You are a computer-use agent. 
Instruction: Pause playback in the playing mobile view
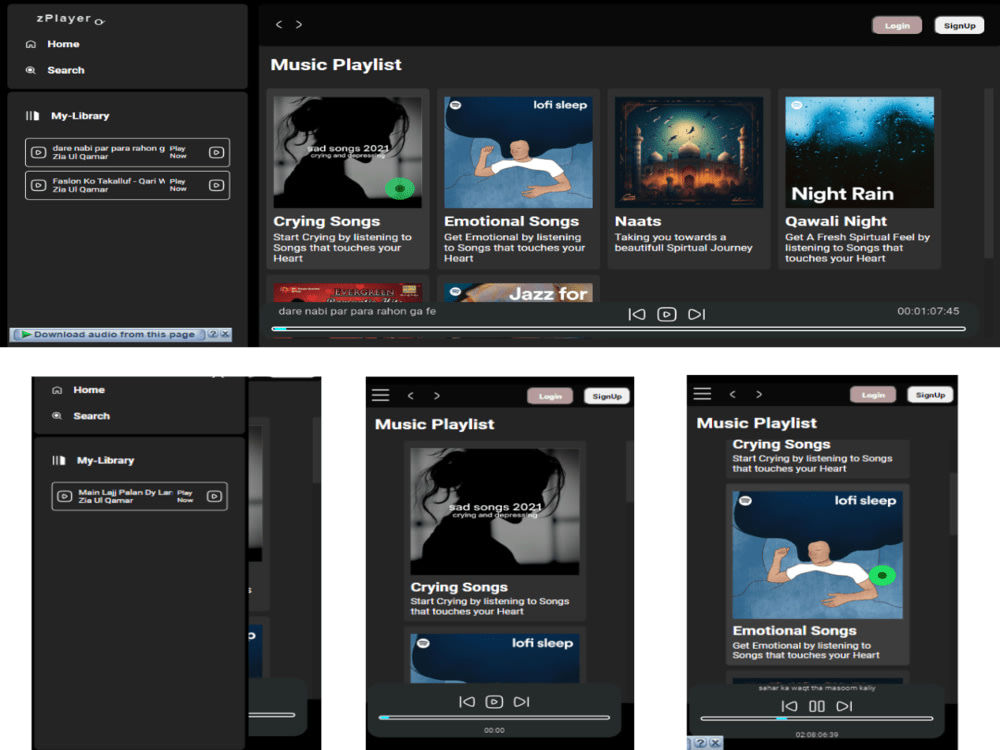point(817,706)
